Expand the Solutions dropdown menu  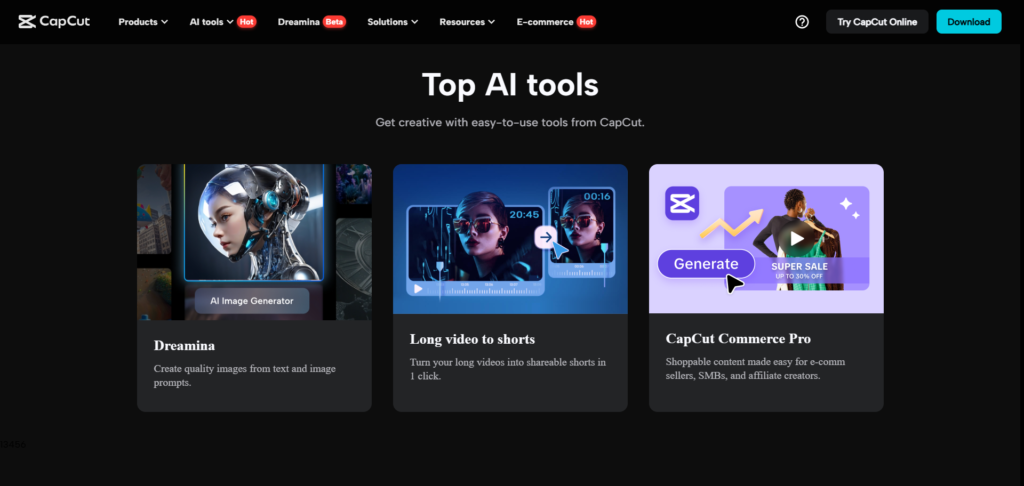[392, 22]
